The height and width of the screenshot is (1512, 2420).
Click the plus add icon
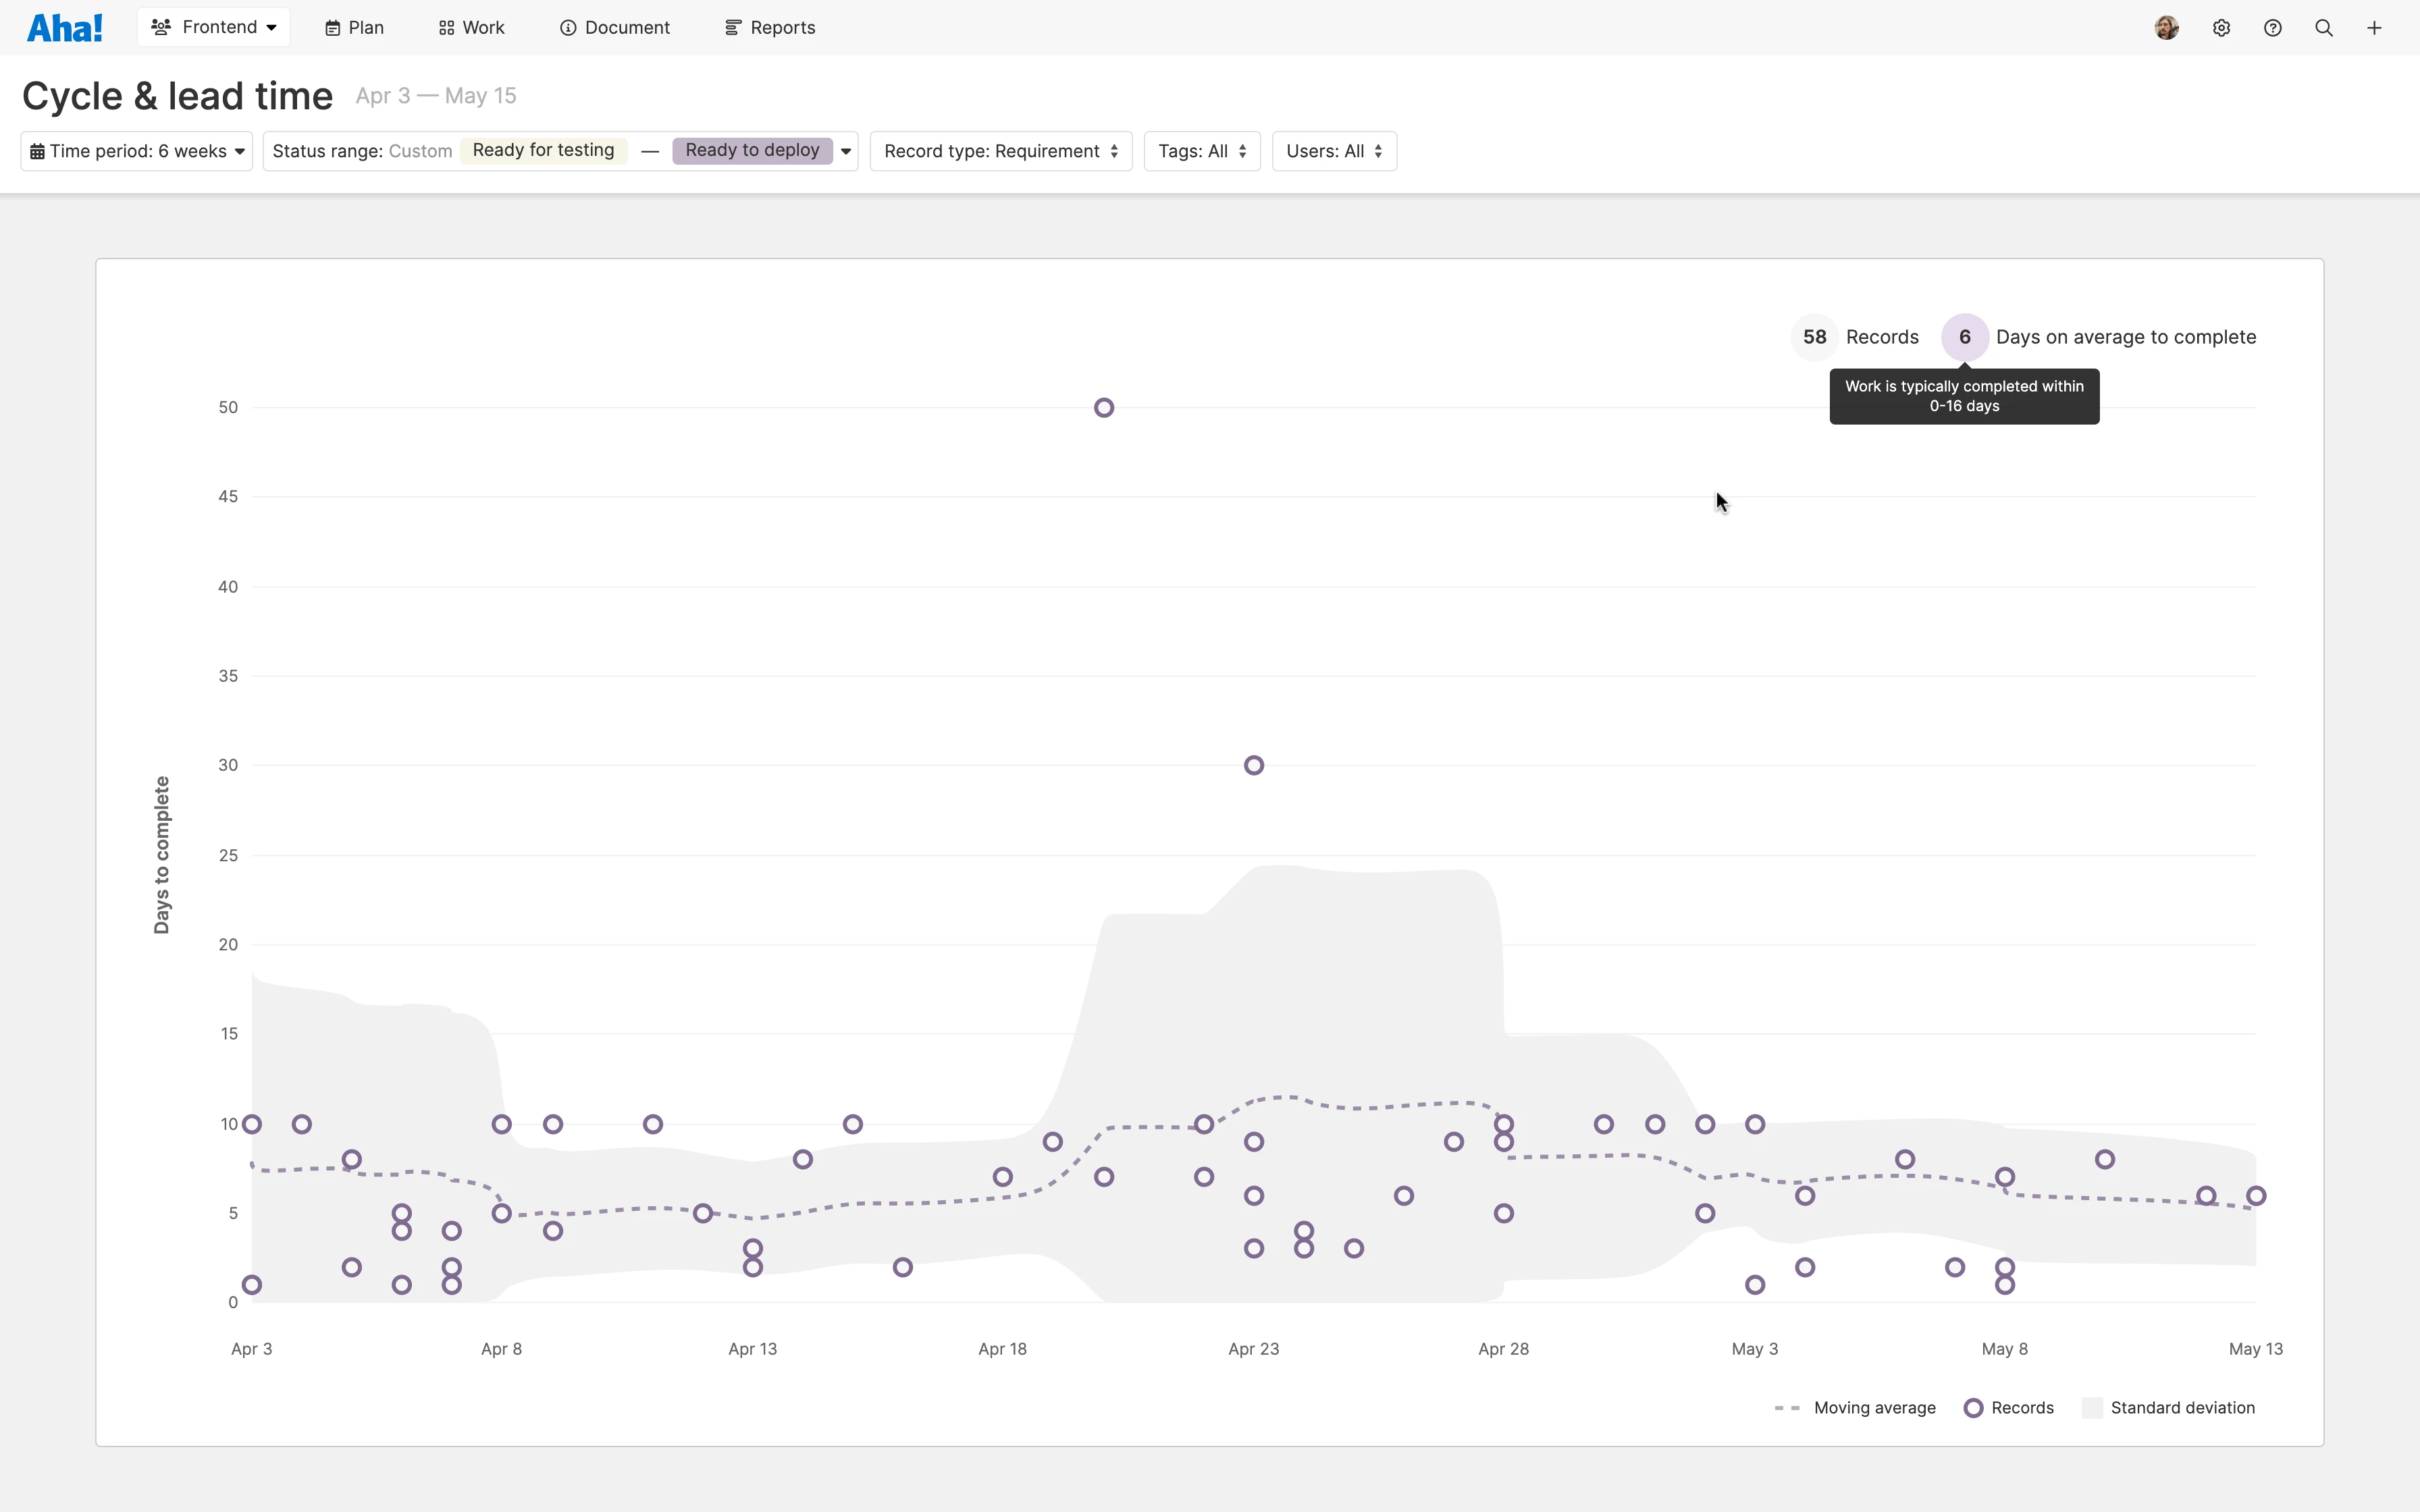click(2374, 28)
